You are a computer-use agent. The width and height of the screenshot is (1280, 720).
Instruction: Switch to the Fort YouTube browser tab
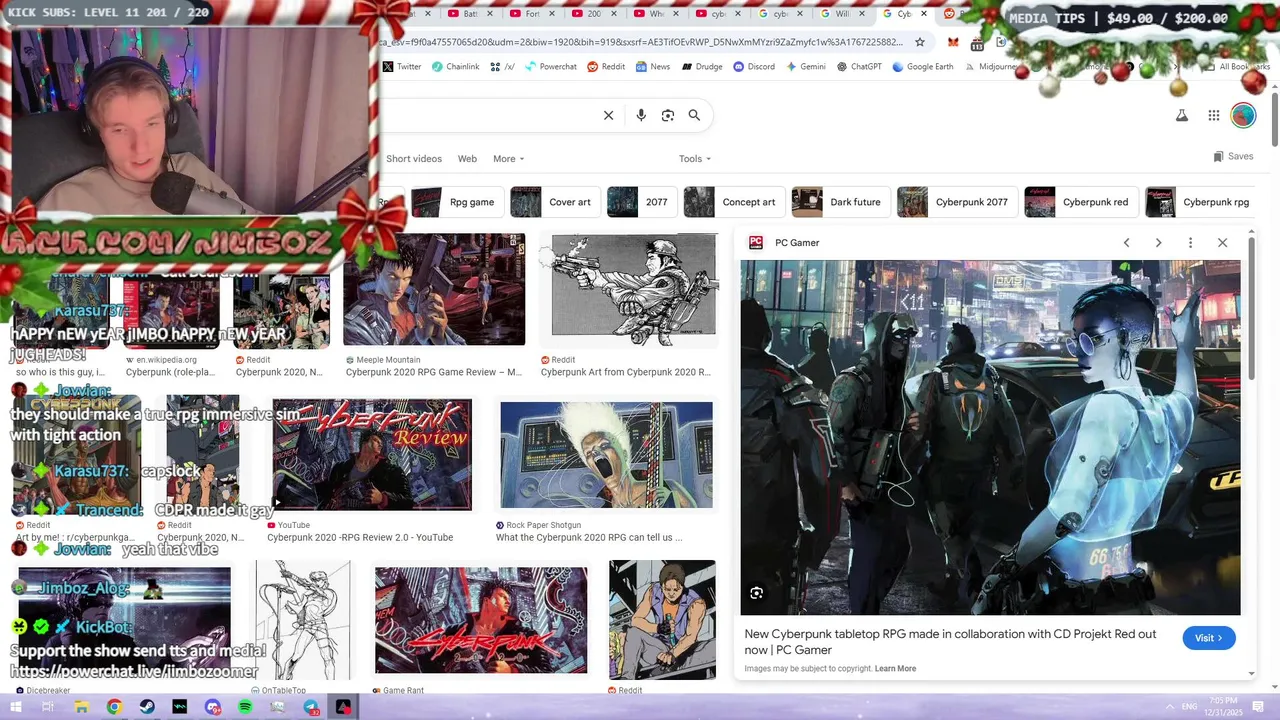(x=531, y=14)
